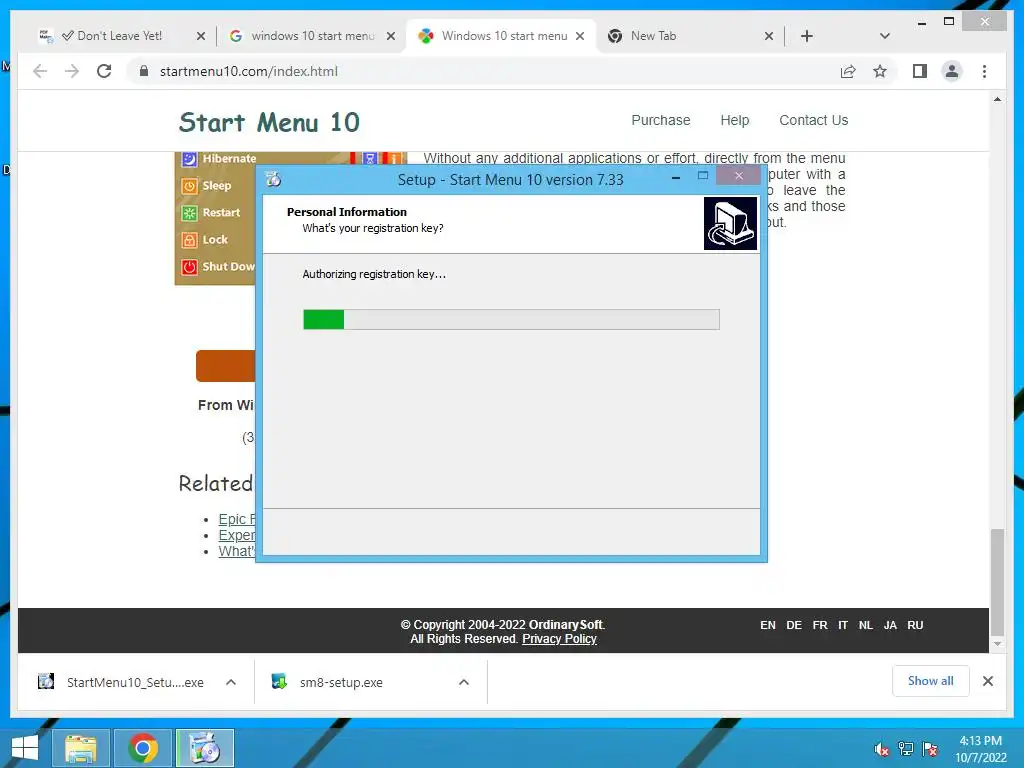This screenshot has height=768, width=1024.
Task: Switch site language to IT
Action: (843, 625)
